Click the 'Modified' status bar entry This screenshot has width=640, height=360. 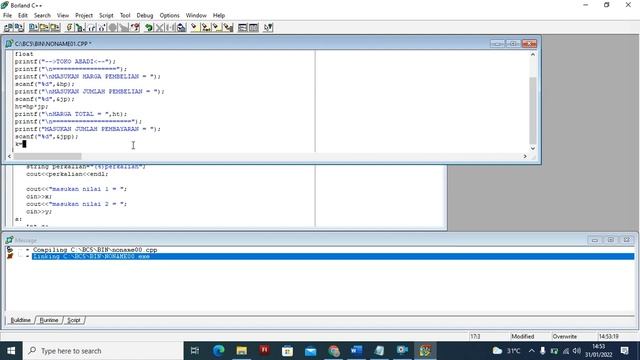522,336
